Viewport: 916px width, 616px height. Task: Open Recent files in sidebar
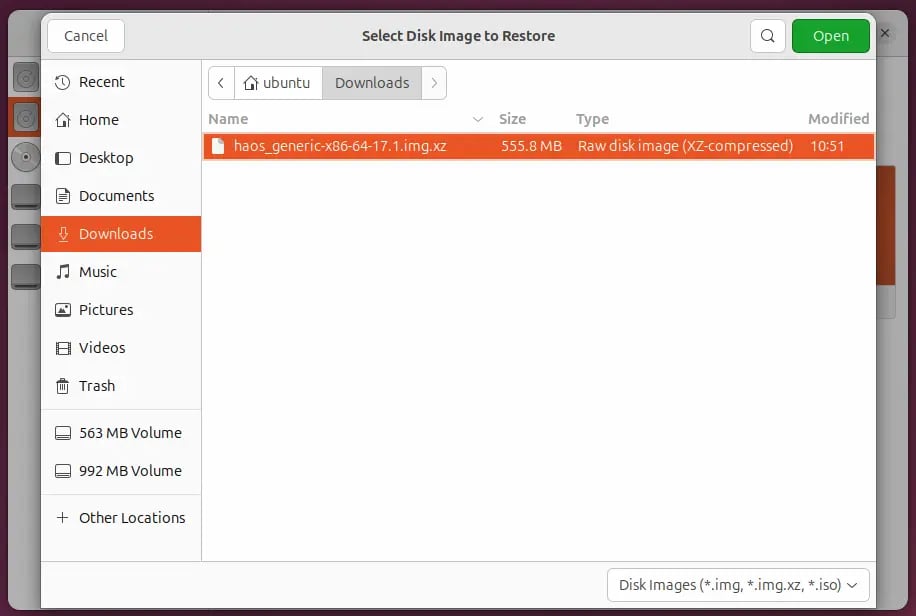101,82
